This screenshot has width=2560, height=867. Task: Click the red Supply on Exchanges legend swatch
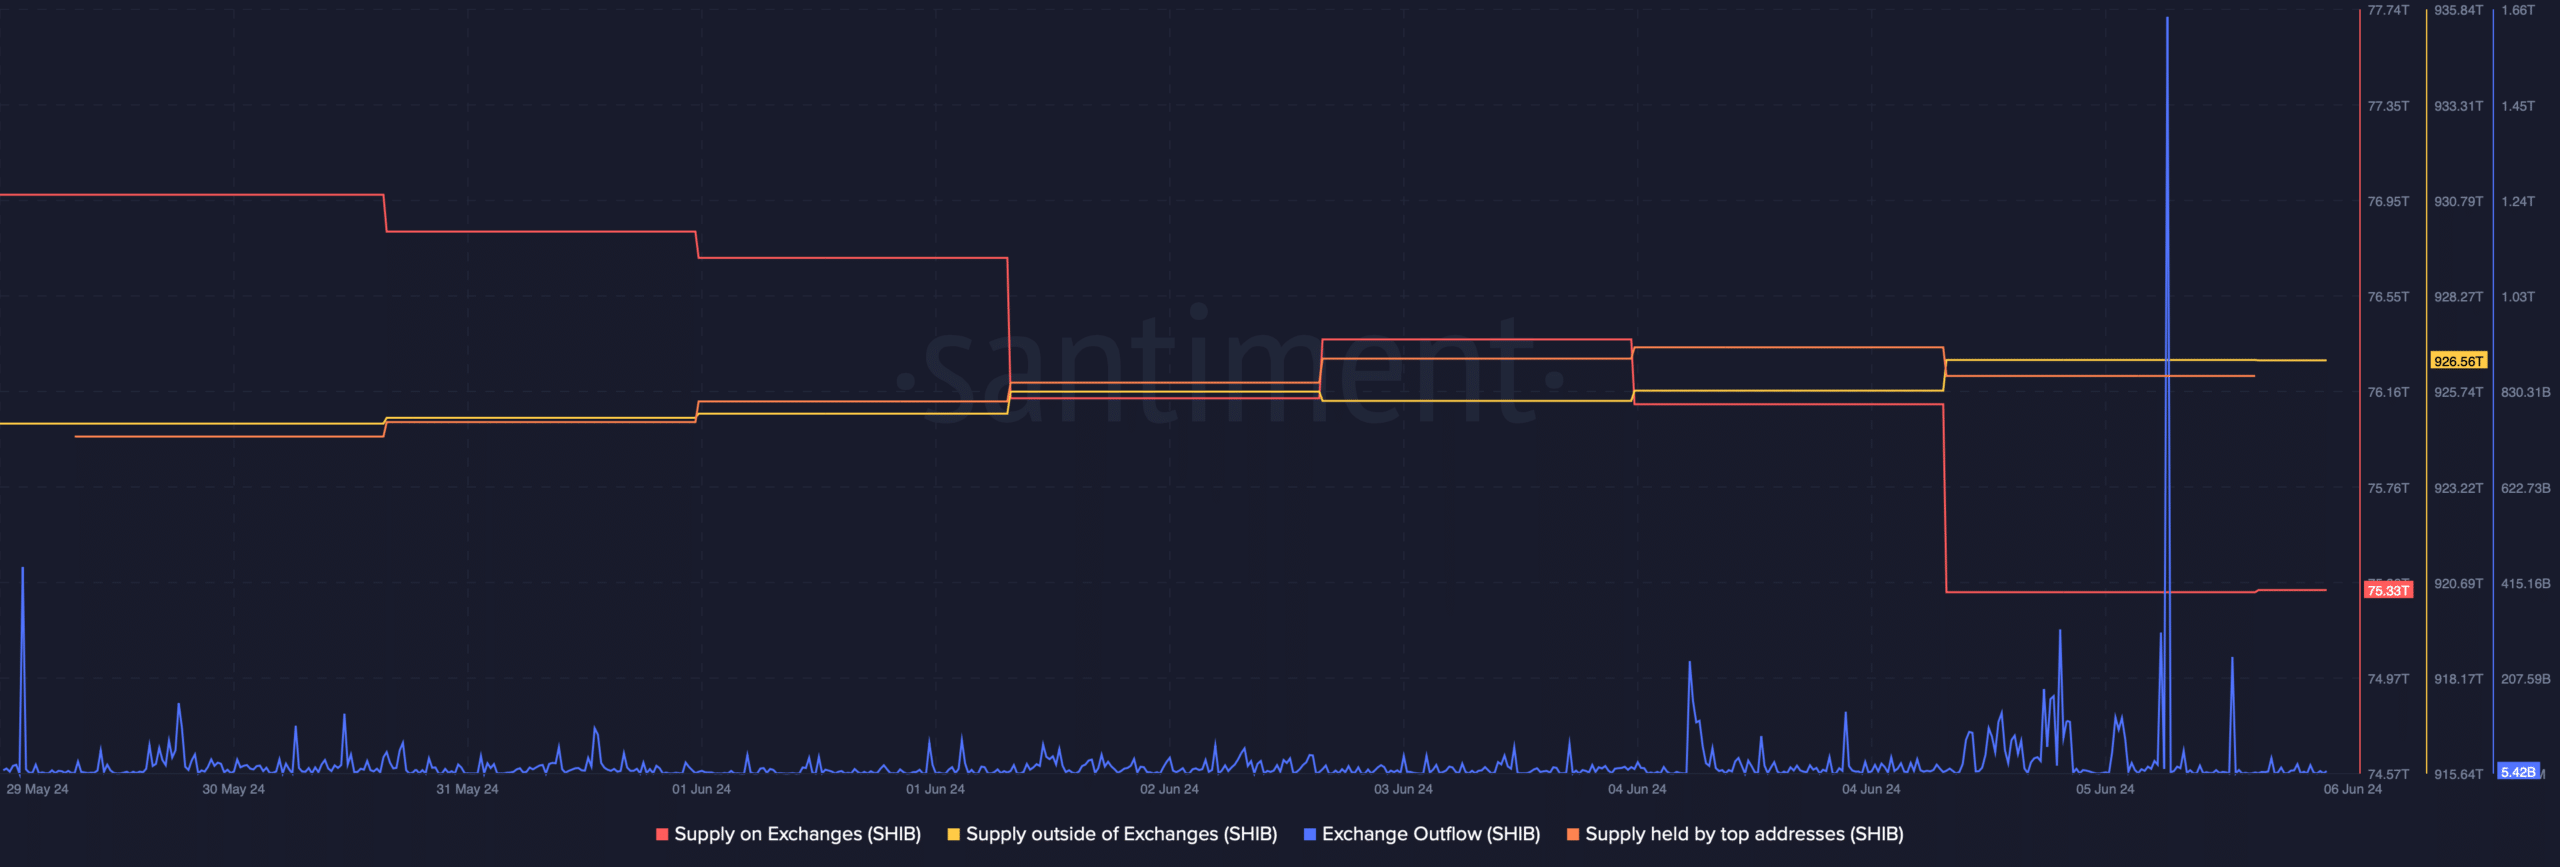click(x=662, y=834)
